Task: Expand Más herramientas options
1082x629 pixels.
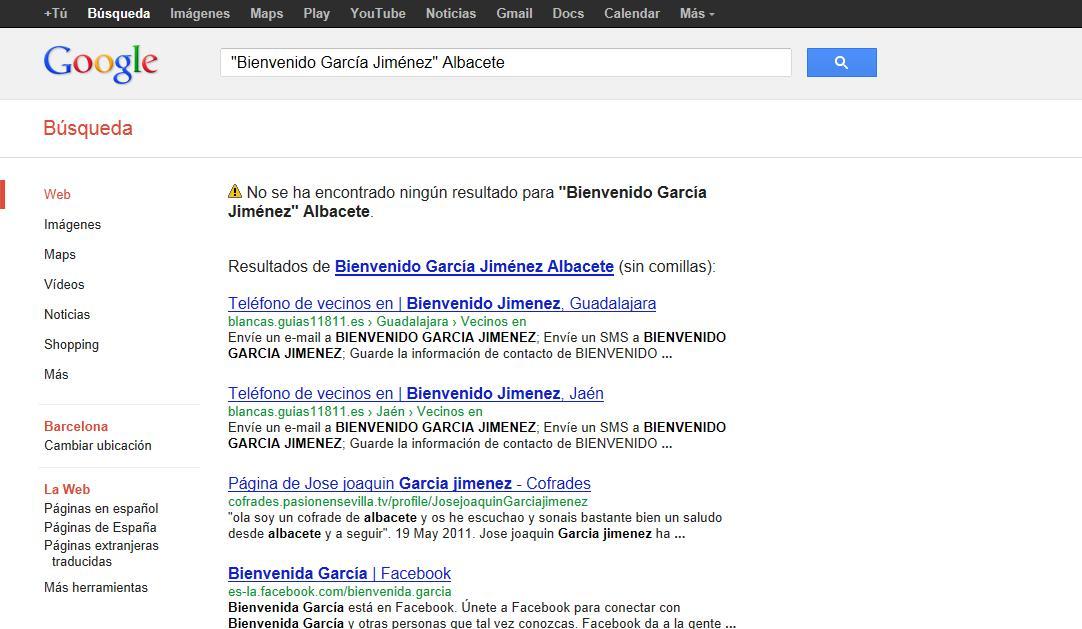Action: (96, 587)
